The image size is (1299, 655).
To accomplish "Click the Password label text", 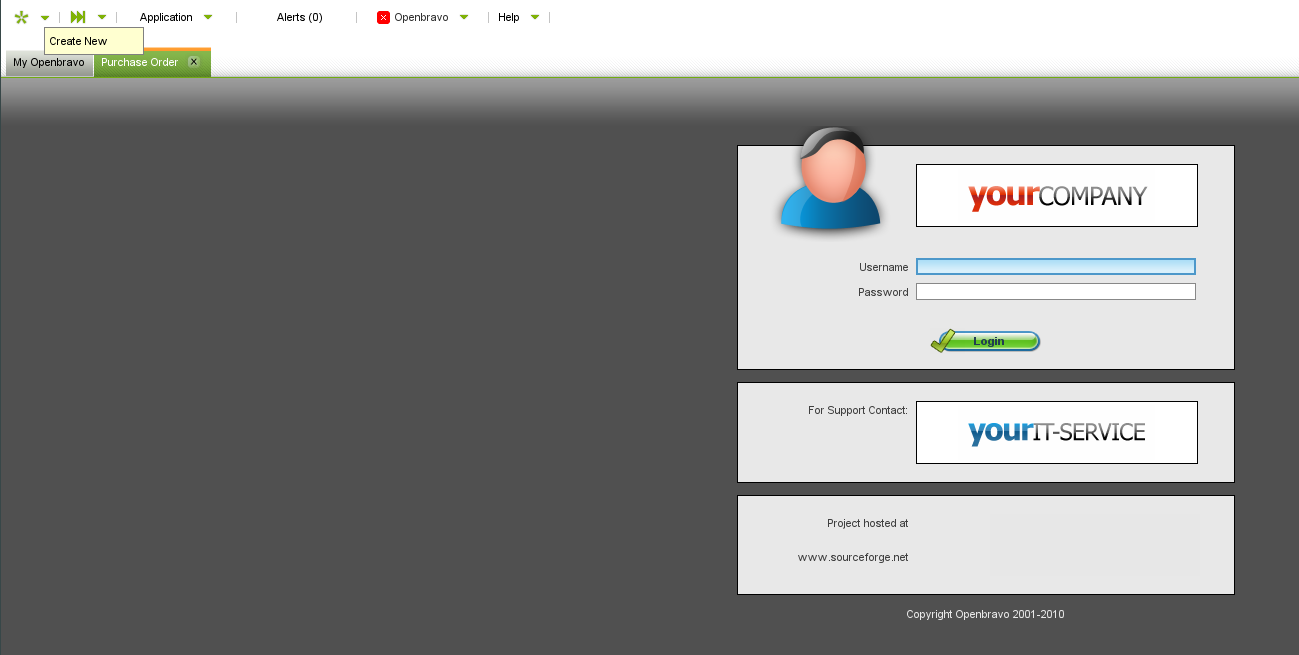I will pyautogui.click(x=883, y=292).
